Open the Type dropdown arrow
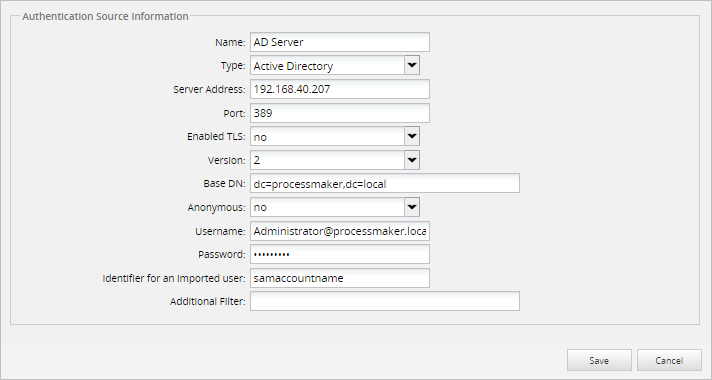This screenshot has height=380, width=712. tap(412, 65)
